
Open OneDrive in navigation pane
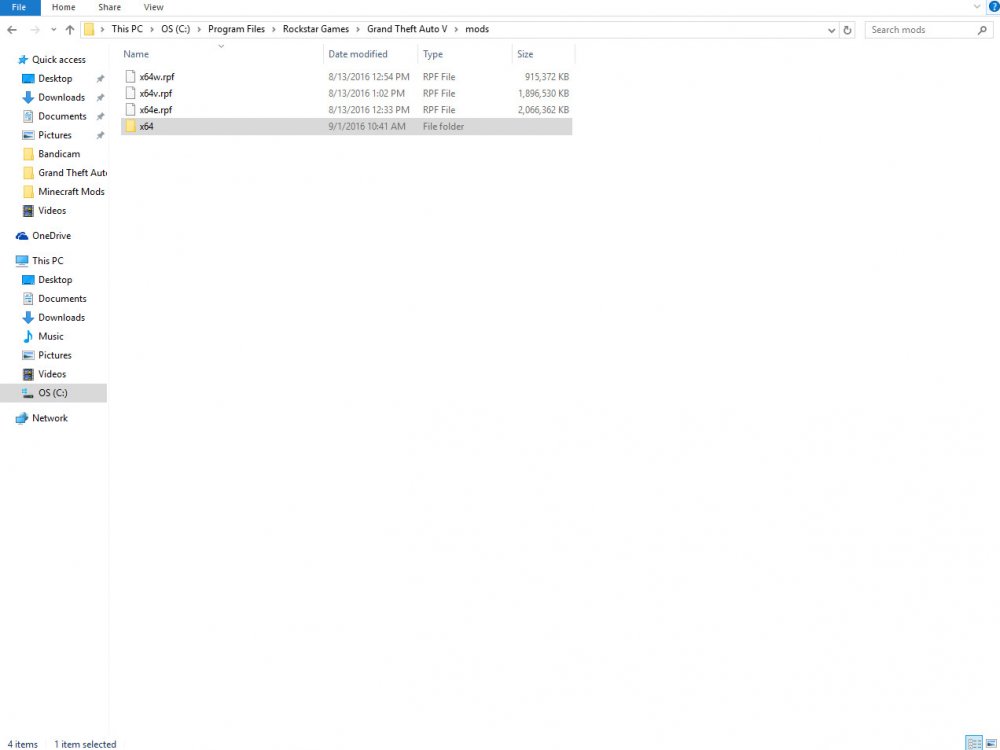(x=51, y=235)
